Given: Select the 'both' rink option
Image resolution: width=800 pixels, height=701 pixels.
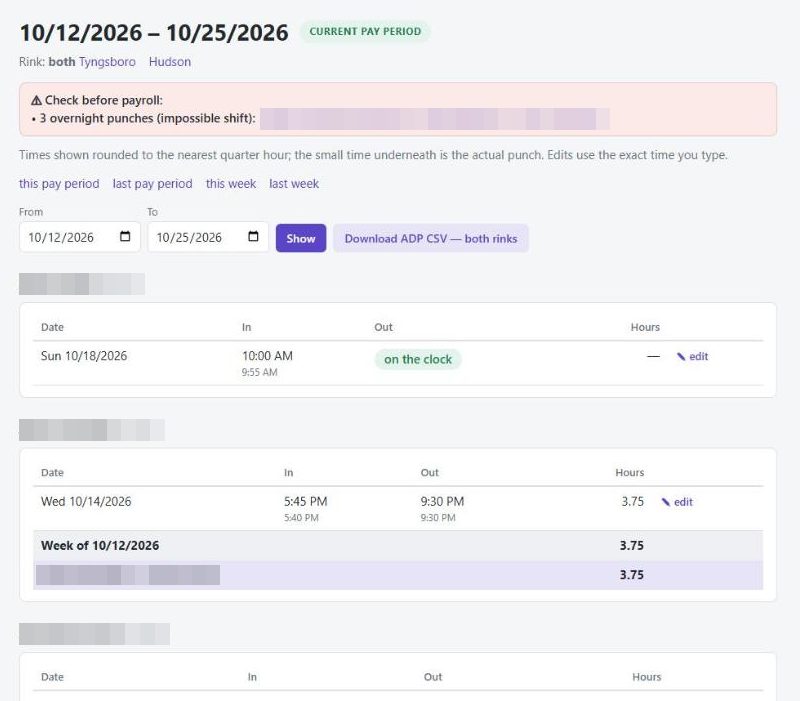Looking at the screenshot, I should pyautogui.click(x=62, y=62).
